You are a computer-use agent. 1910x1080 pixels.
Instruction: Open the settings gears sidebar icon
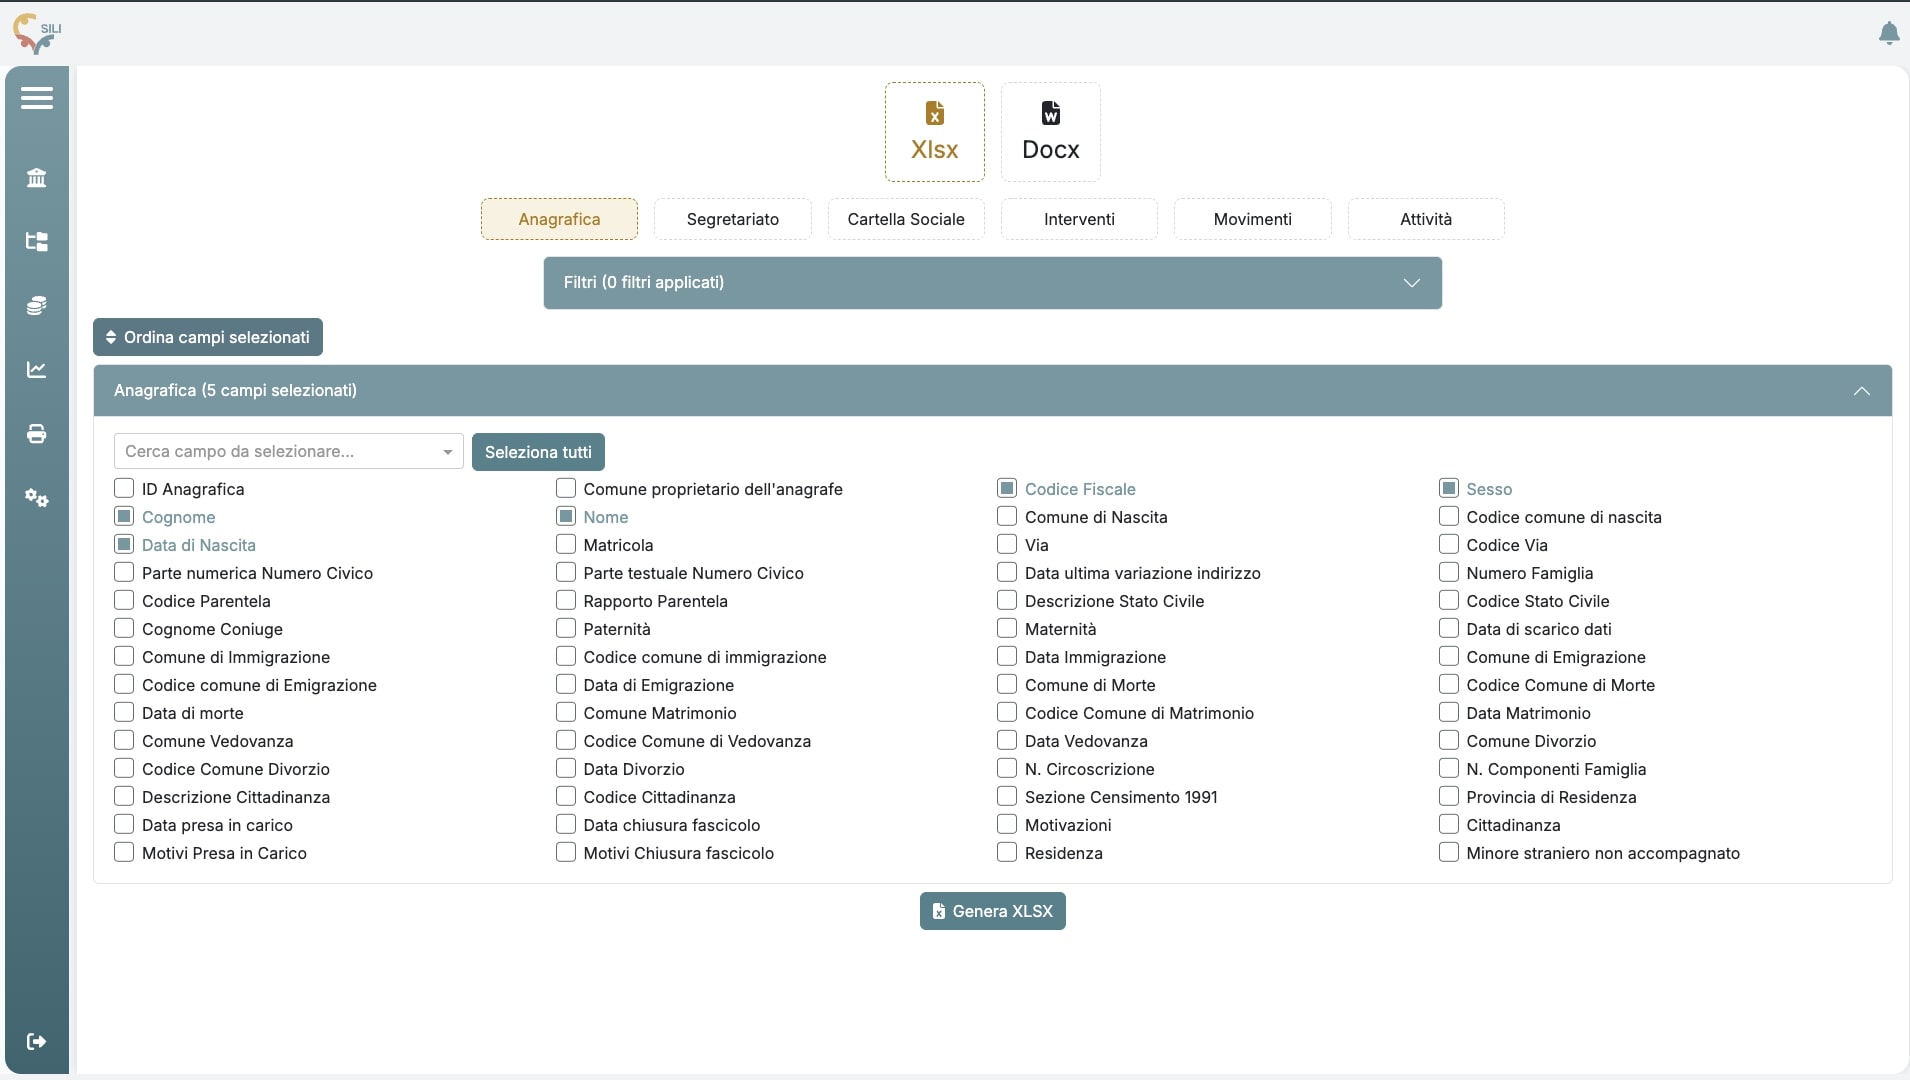click(x=37, y=498)
